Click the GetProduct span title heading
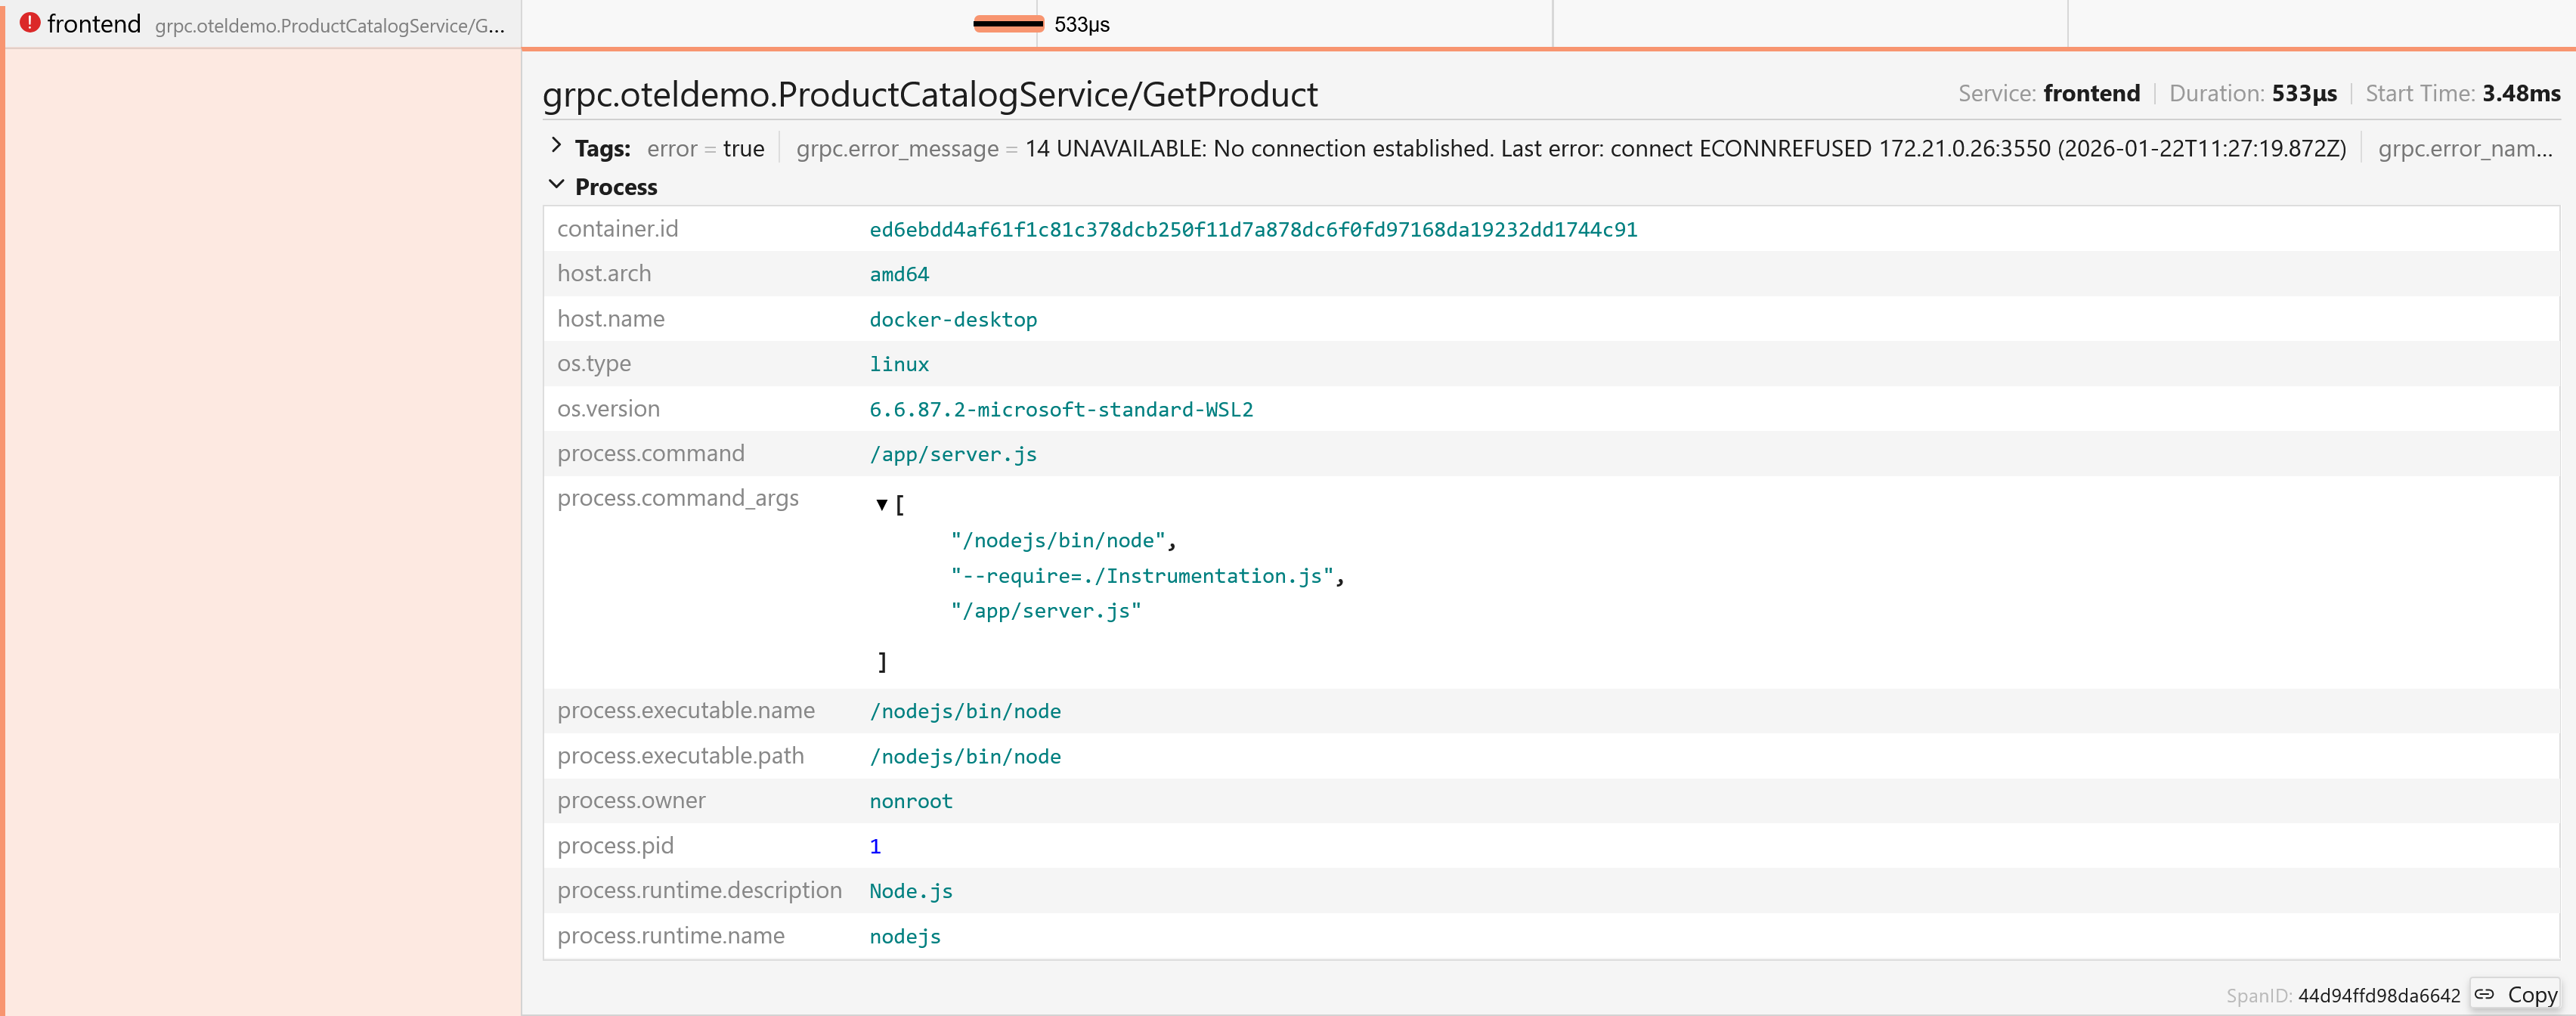Image resolution: width=2576 pixels, height=1016 pixels. pos(929,95)
